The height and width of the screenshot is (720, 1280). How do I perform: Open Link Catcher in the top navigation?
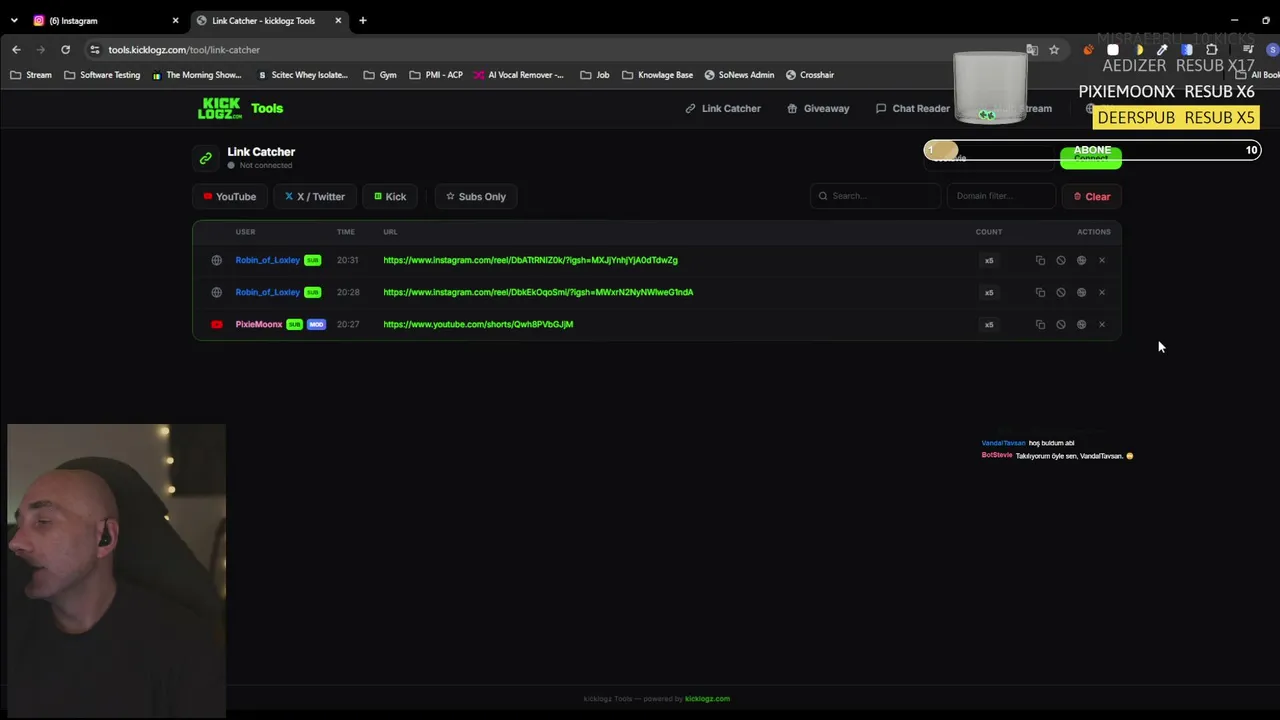click(x=723, y=108)
